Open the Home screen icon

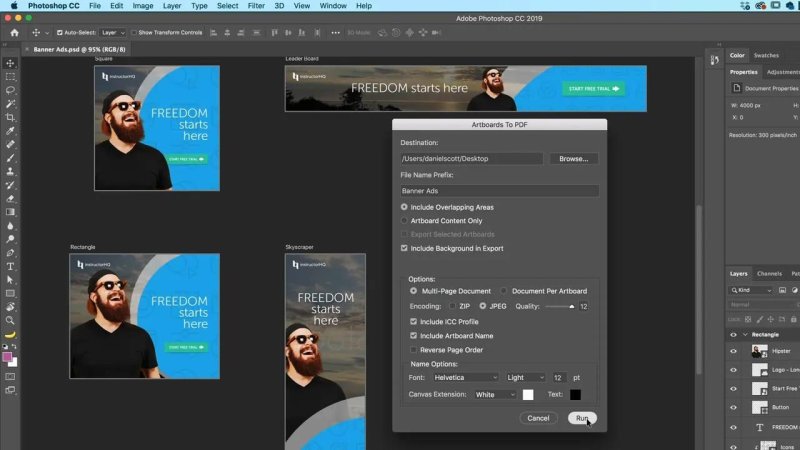(x=14, y=33)
